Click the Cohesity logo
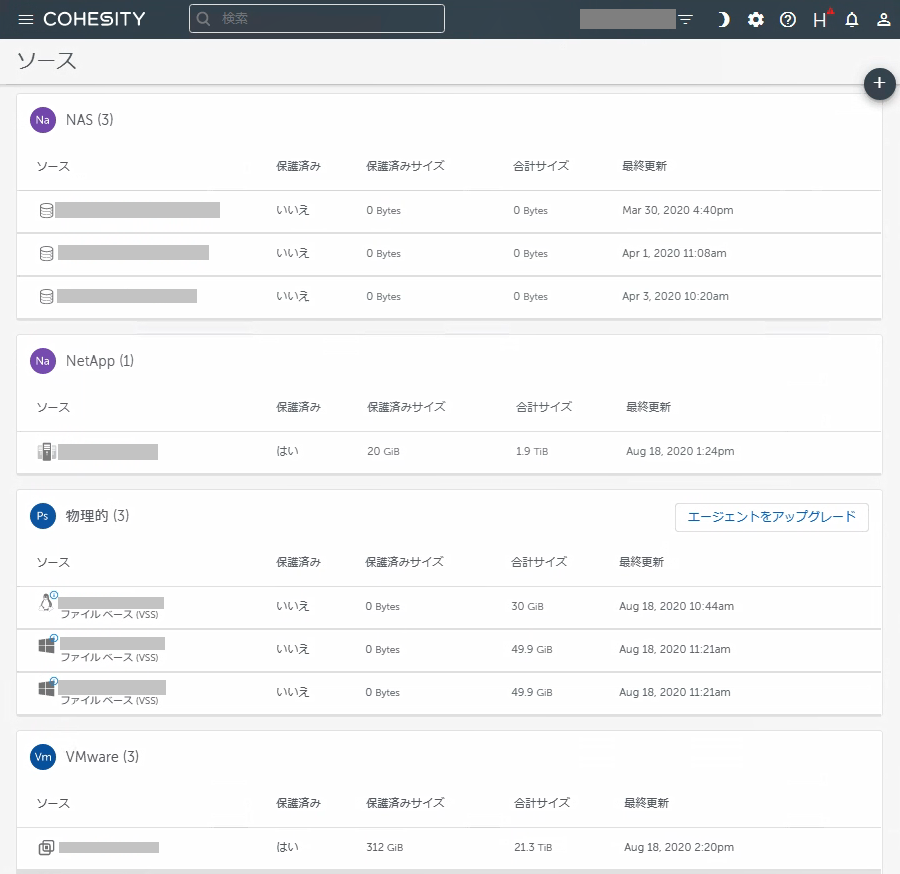This screenshot has height=874, width=900. 94,19
